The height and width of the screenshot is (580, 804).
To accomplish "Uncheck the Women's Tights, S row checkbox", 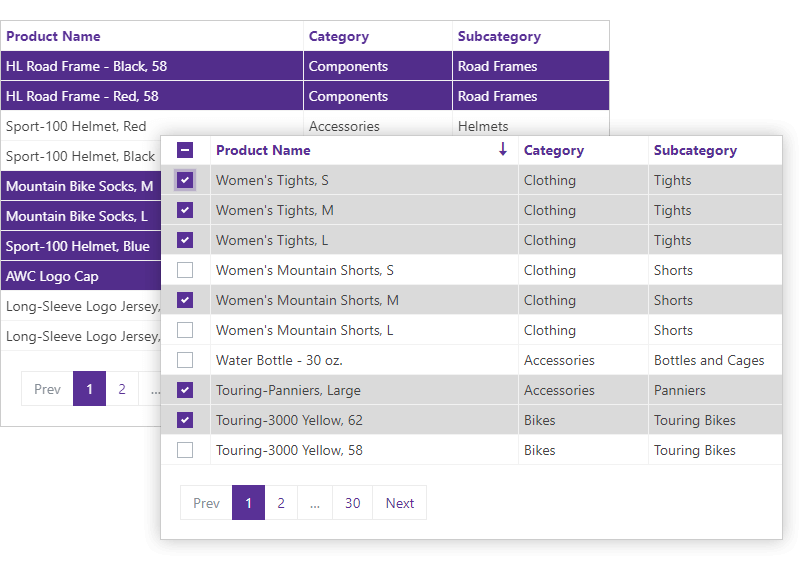I will coord(185,180).
